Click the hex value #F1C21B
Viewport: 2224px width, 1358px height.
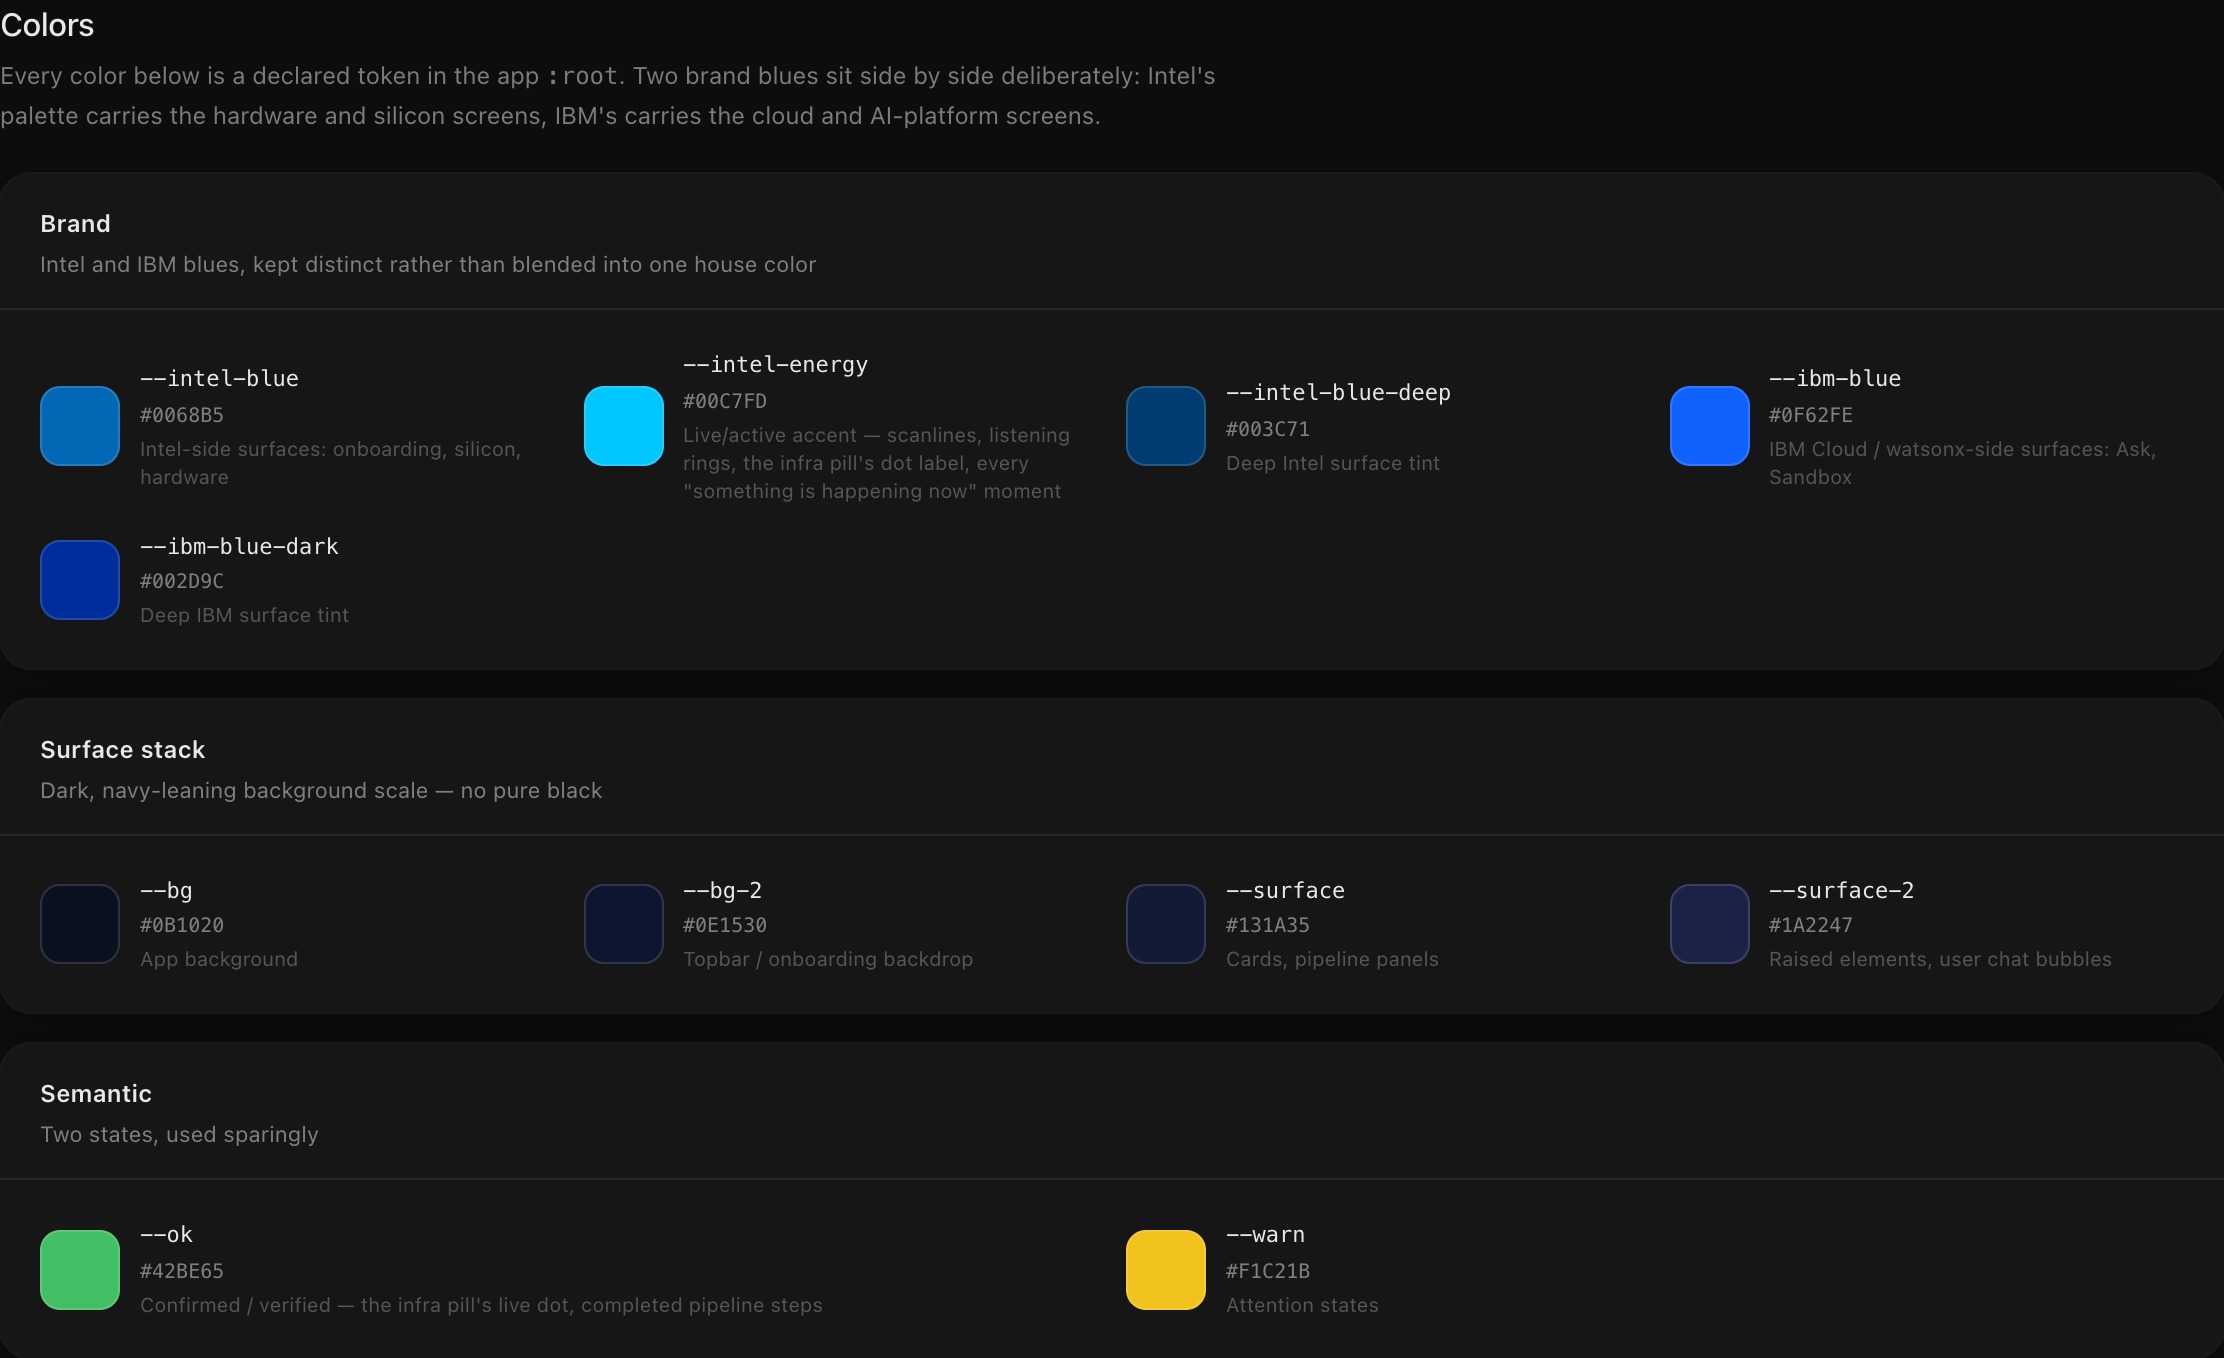click(1268, 1270)
